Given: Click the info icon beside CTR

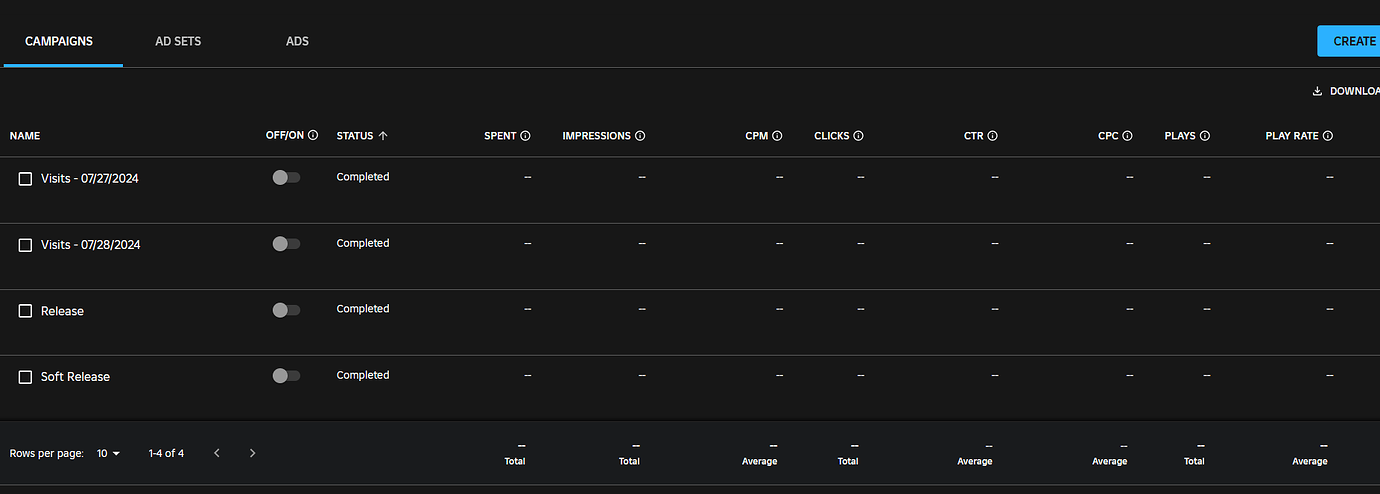Looking at the screenshot, I should tap(992, 136).
